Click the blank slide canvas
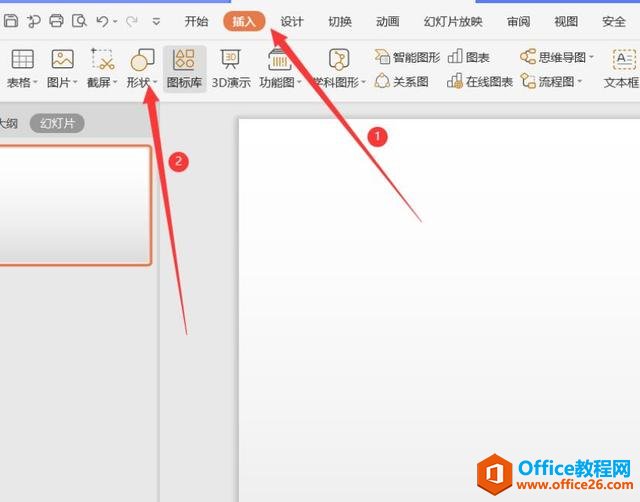Screen dimensions: 640x502 pos(439,310)
